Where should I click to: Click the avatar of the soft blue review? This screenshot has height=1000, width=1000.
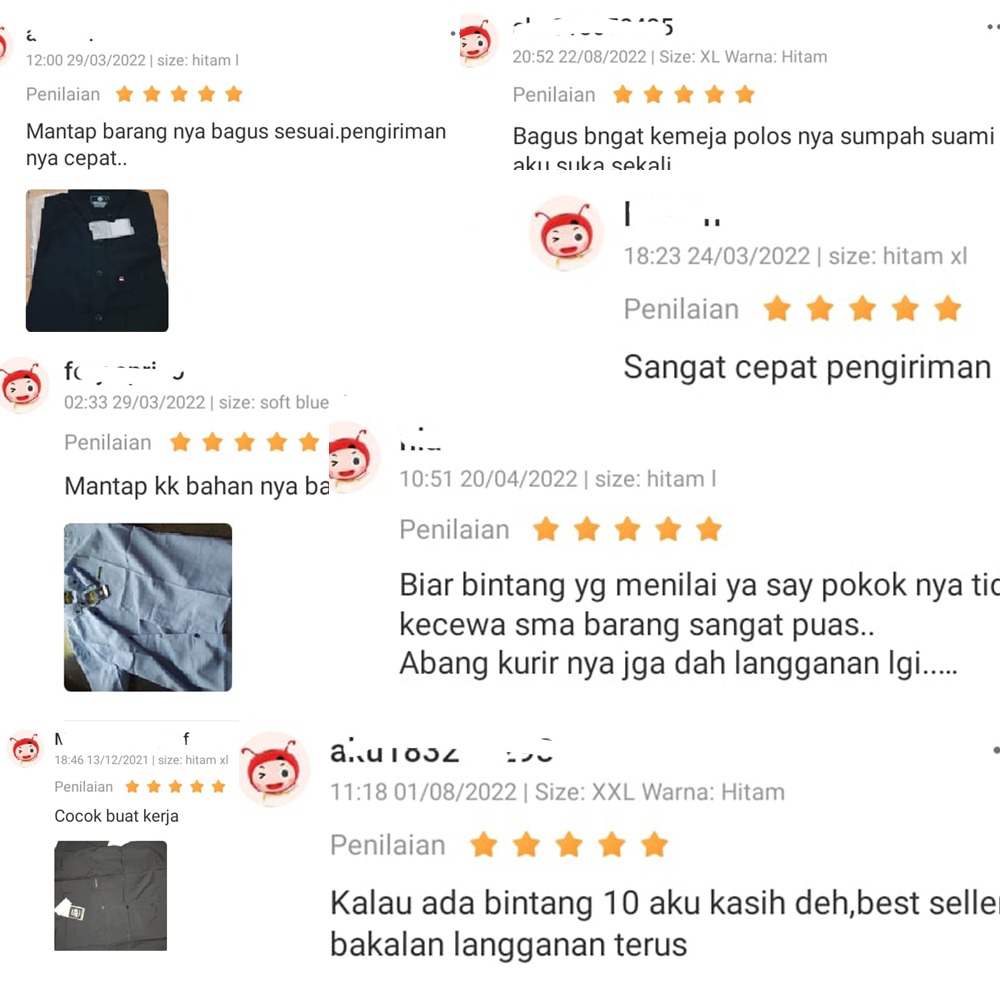[24, 386]
